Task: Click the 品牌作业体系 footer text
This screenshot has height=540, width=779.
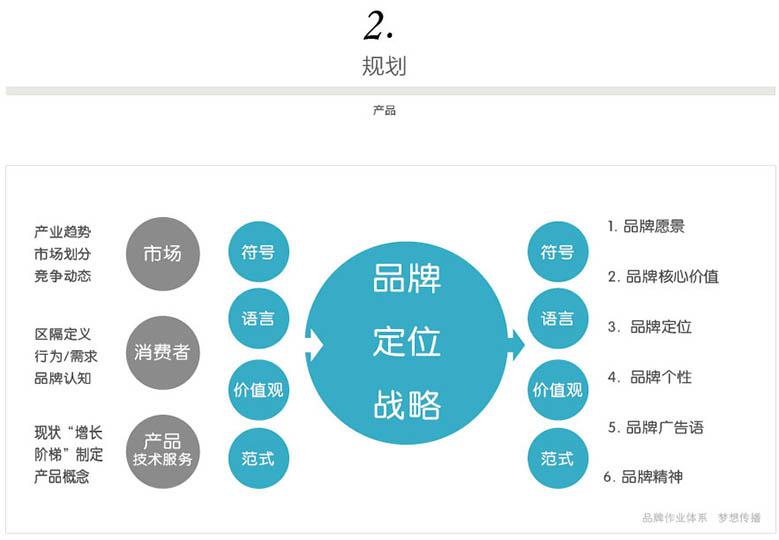Action: pos(674,517)
